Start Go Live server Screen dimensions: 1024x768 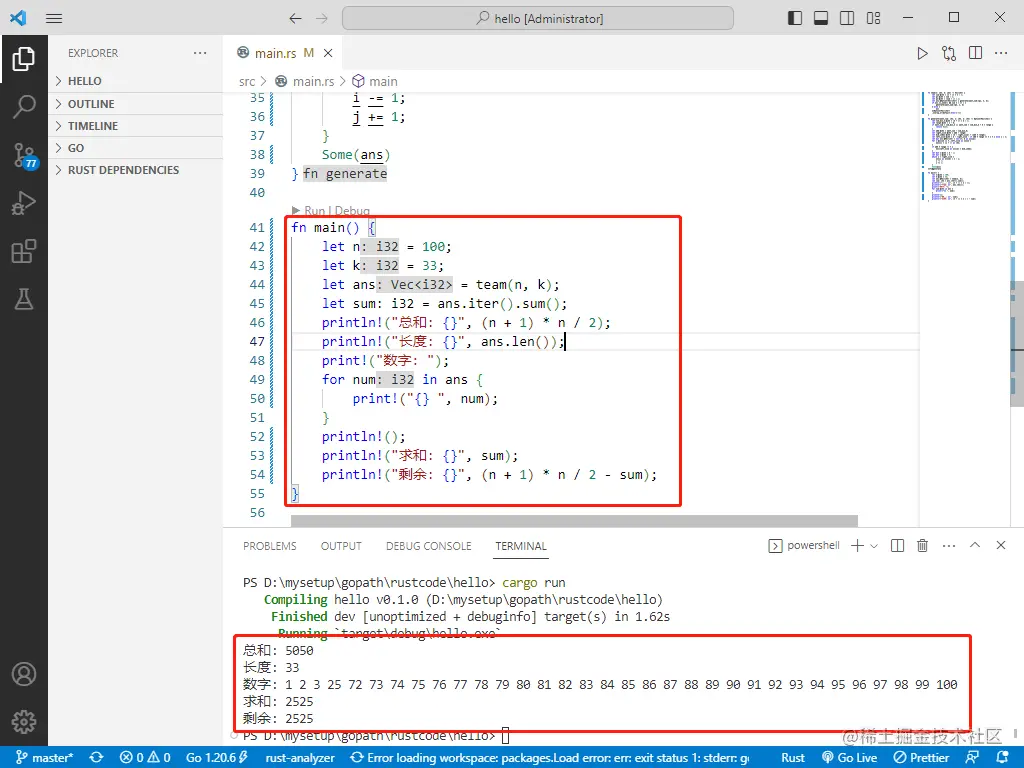click(x=850, y=758)
